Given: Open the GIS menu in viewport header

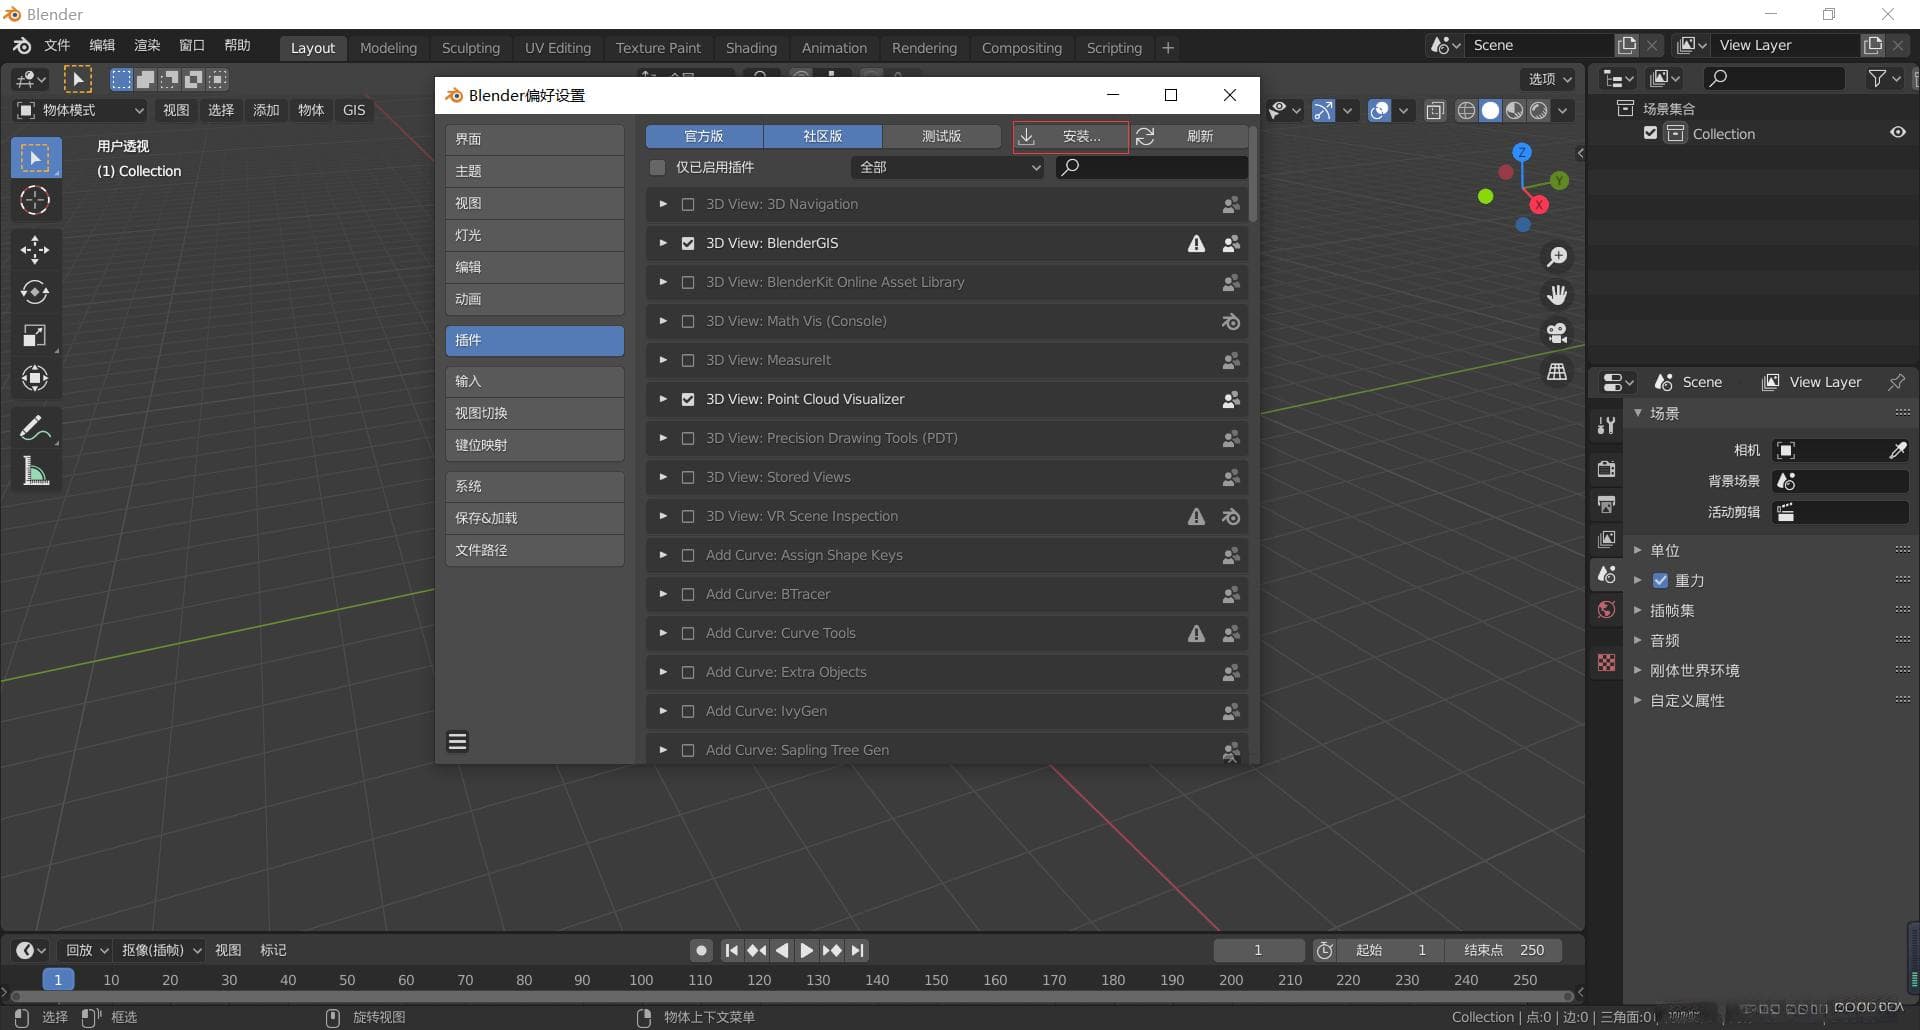Looking at the screenshot, I should click(x=354, y=110).
